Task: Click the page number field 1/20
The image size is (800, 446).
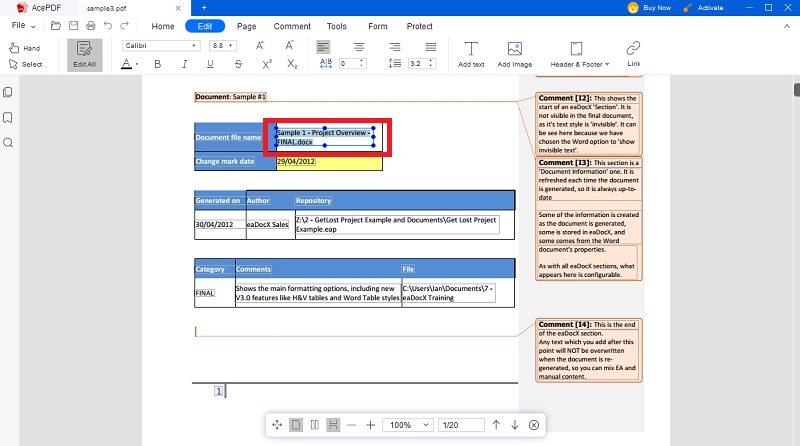Action: [461, 425]
